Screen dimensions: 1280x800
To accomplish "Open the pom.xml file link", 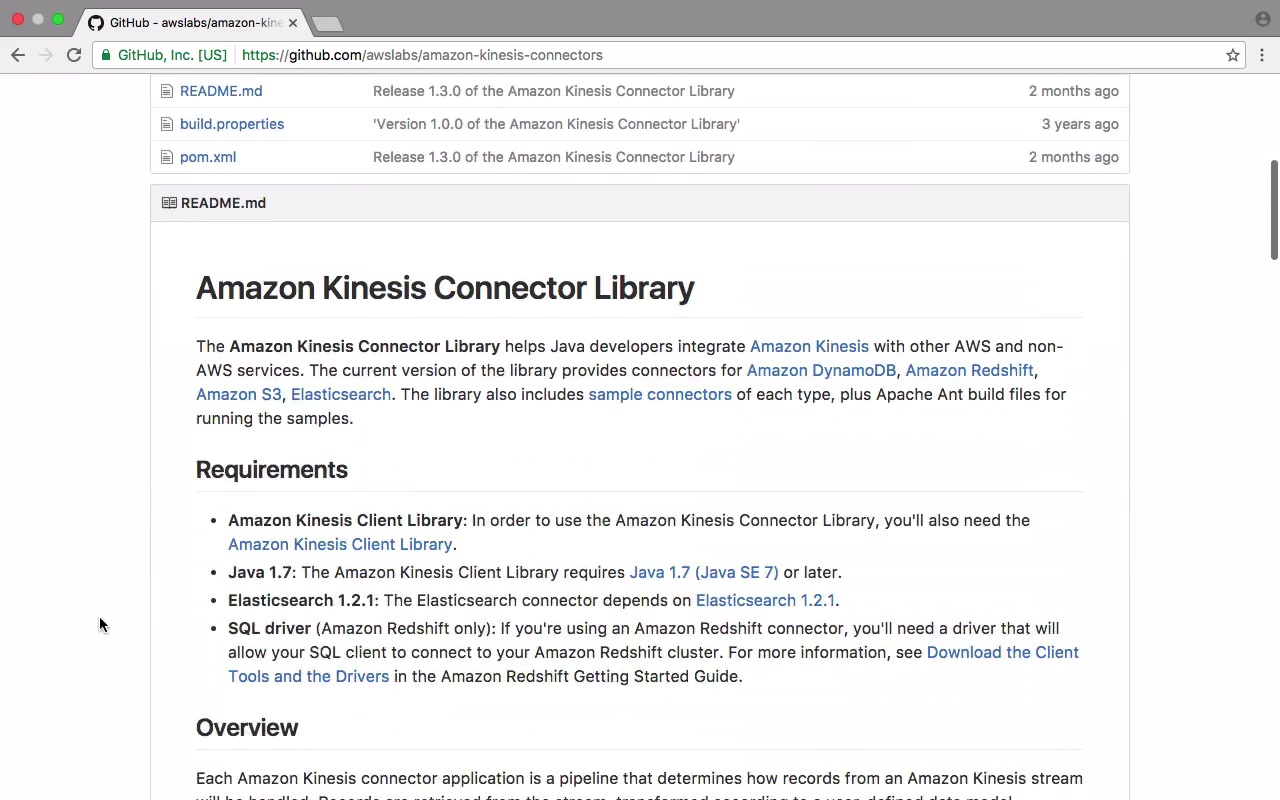I will pos(208,157).
